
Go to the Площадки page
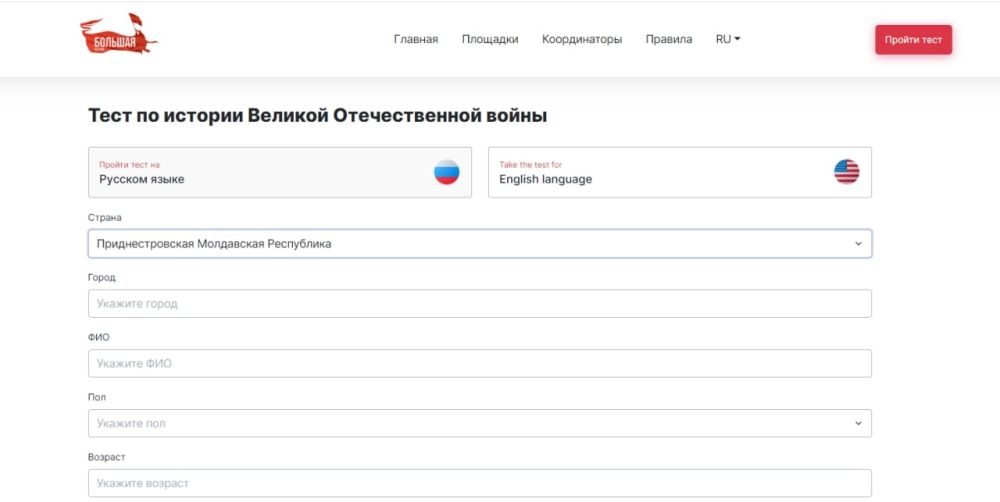(x=490, y=40)
